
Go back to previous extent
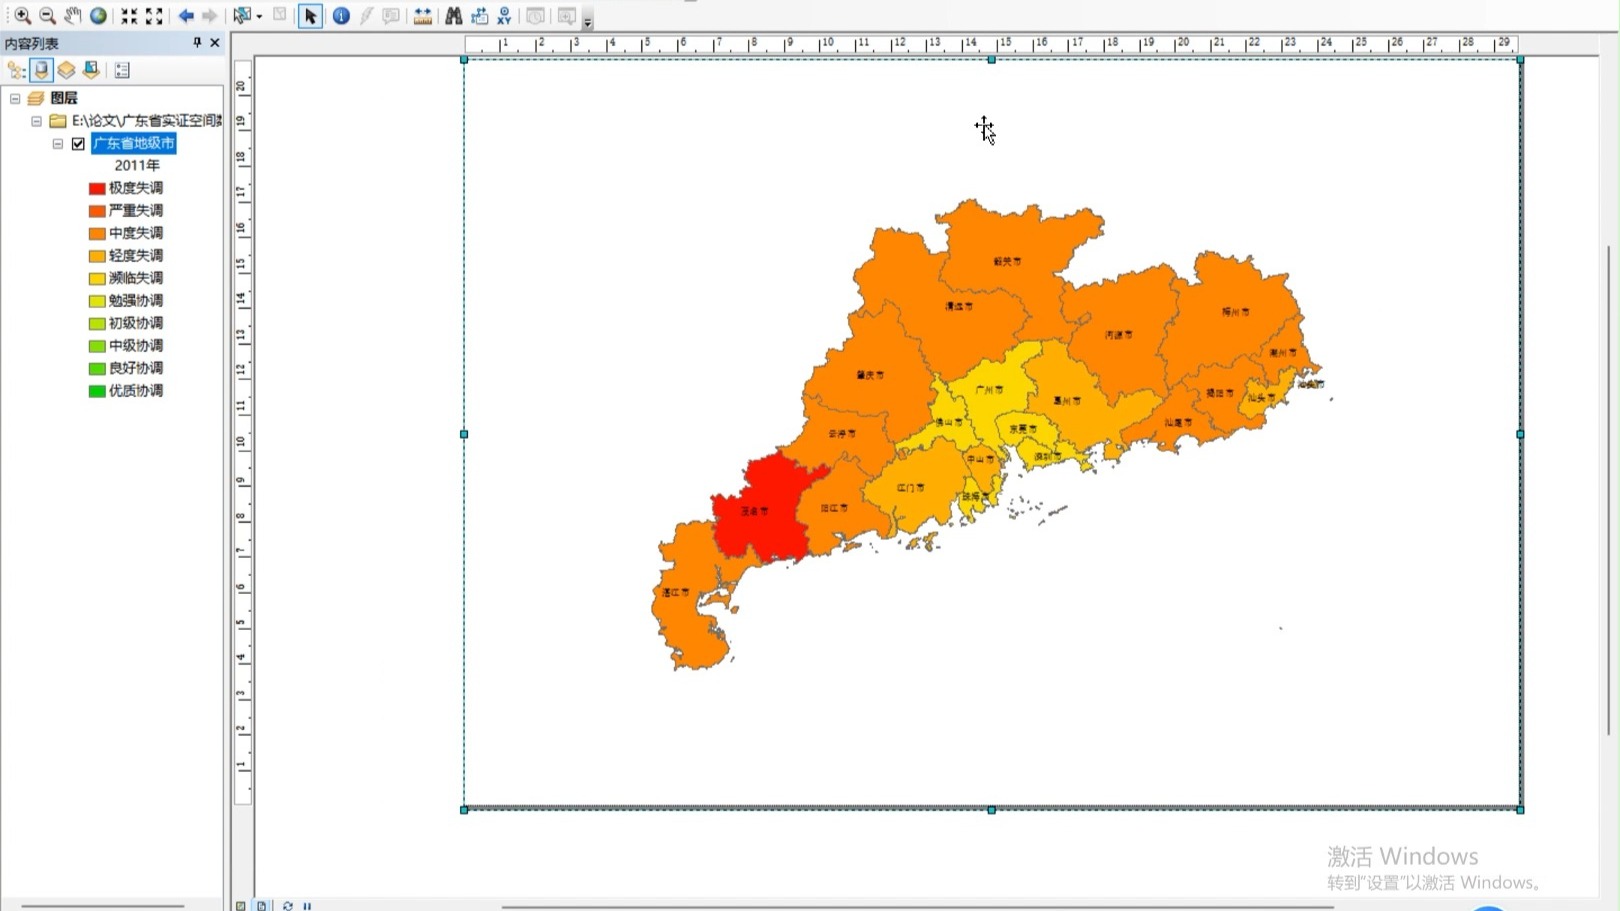point(184,15)
